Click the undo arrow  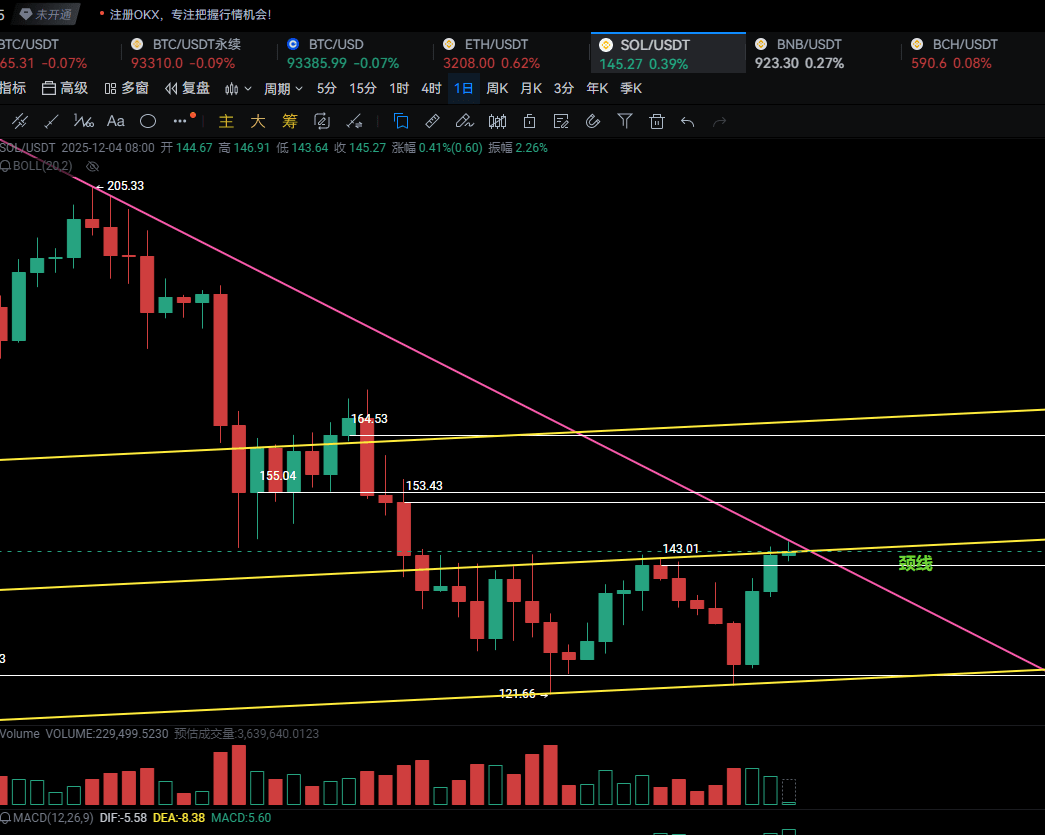click(x=687, y=122)
